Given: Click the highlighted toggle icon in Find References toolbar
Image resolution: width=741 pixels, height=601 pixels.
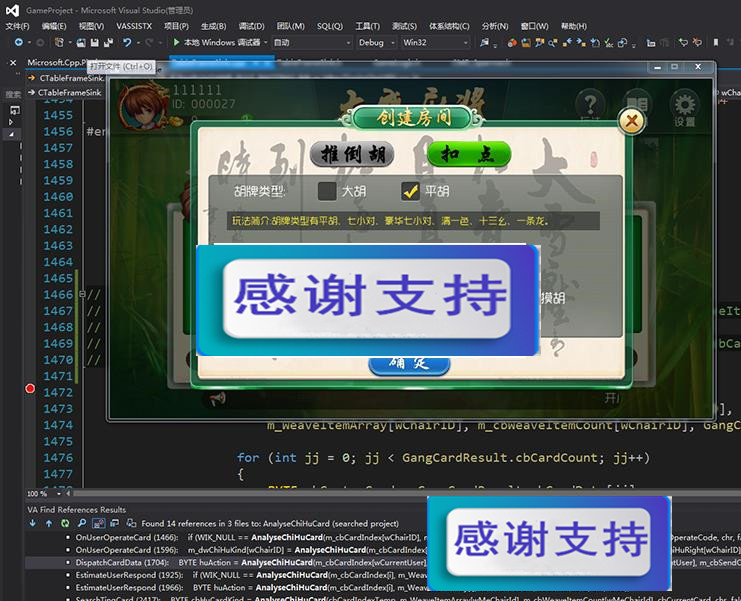Looking at the screenshot, I should 98,523.
